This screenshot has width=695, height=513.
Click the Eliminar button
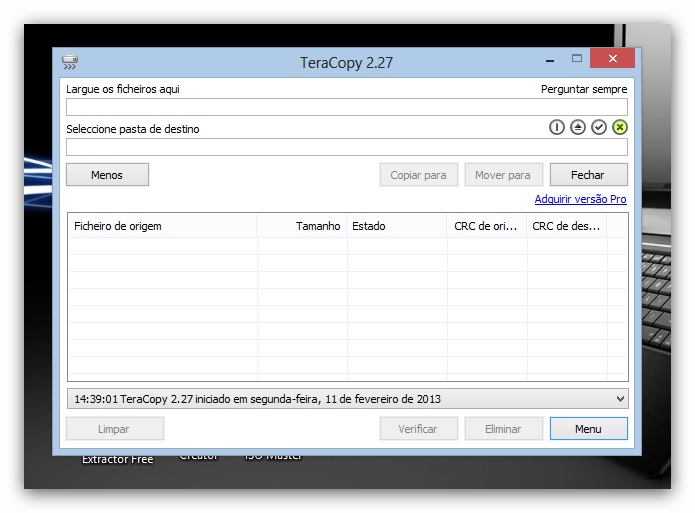click(x=503, y=429)
